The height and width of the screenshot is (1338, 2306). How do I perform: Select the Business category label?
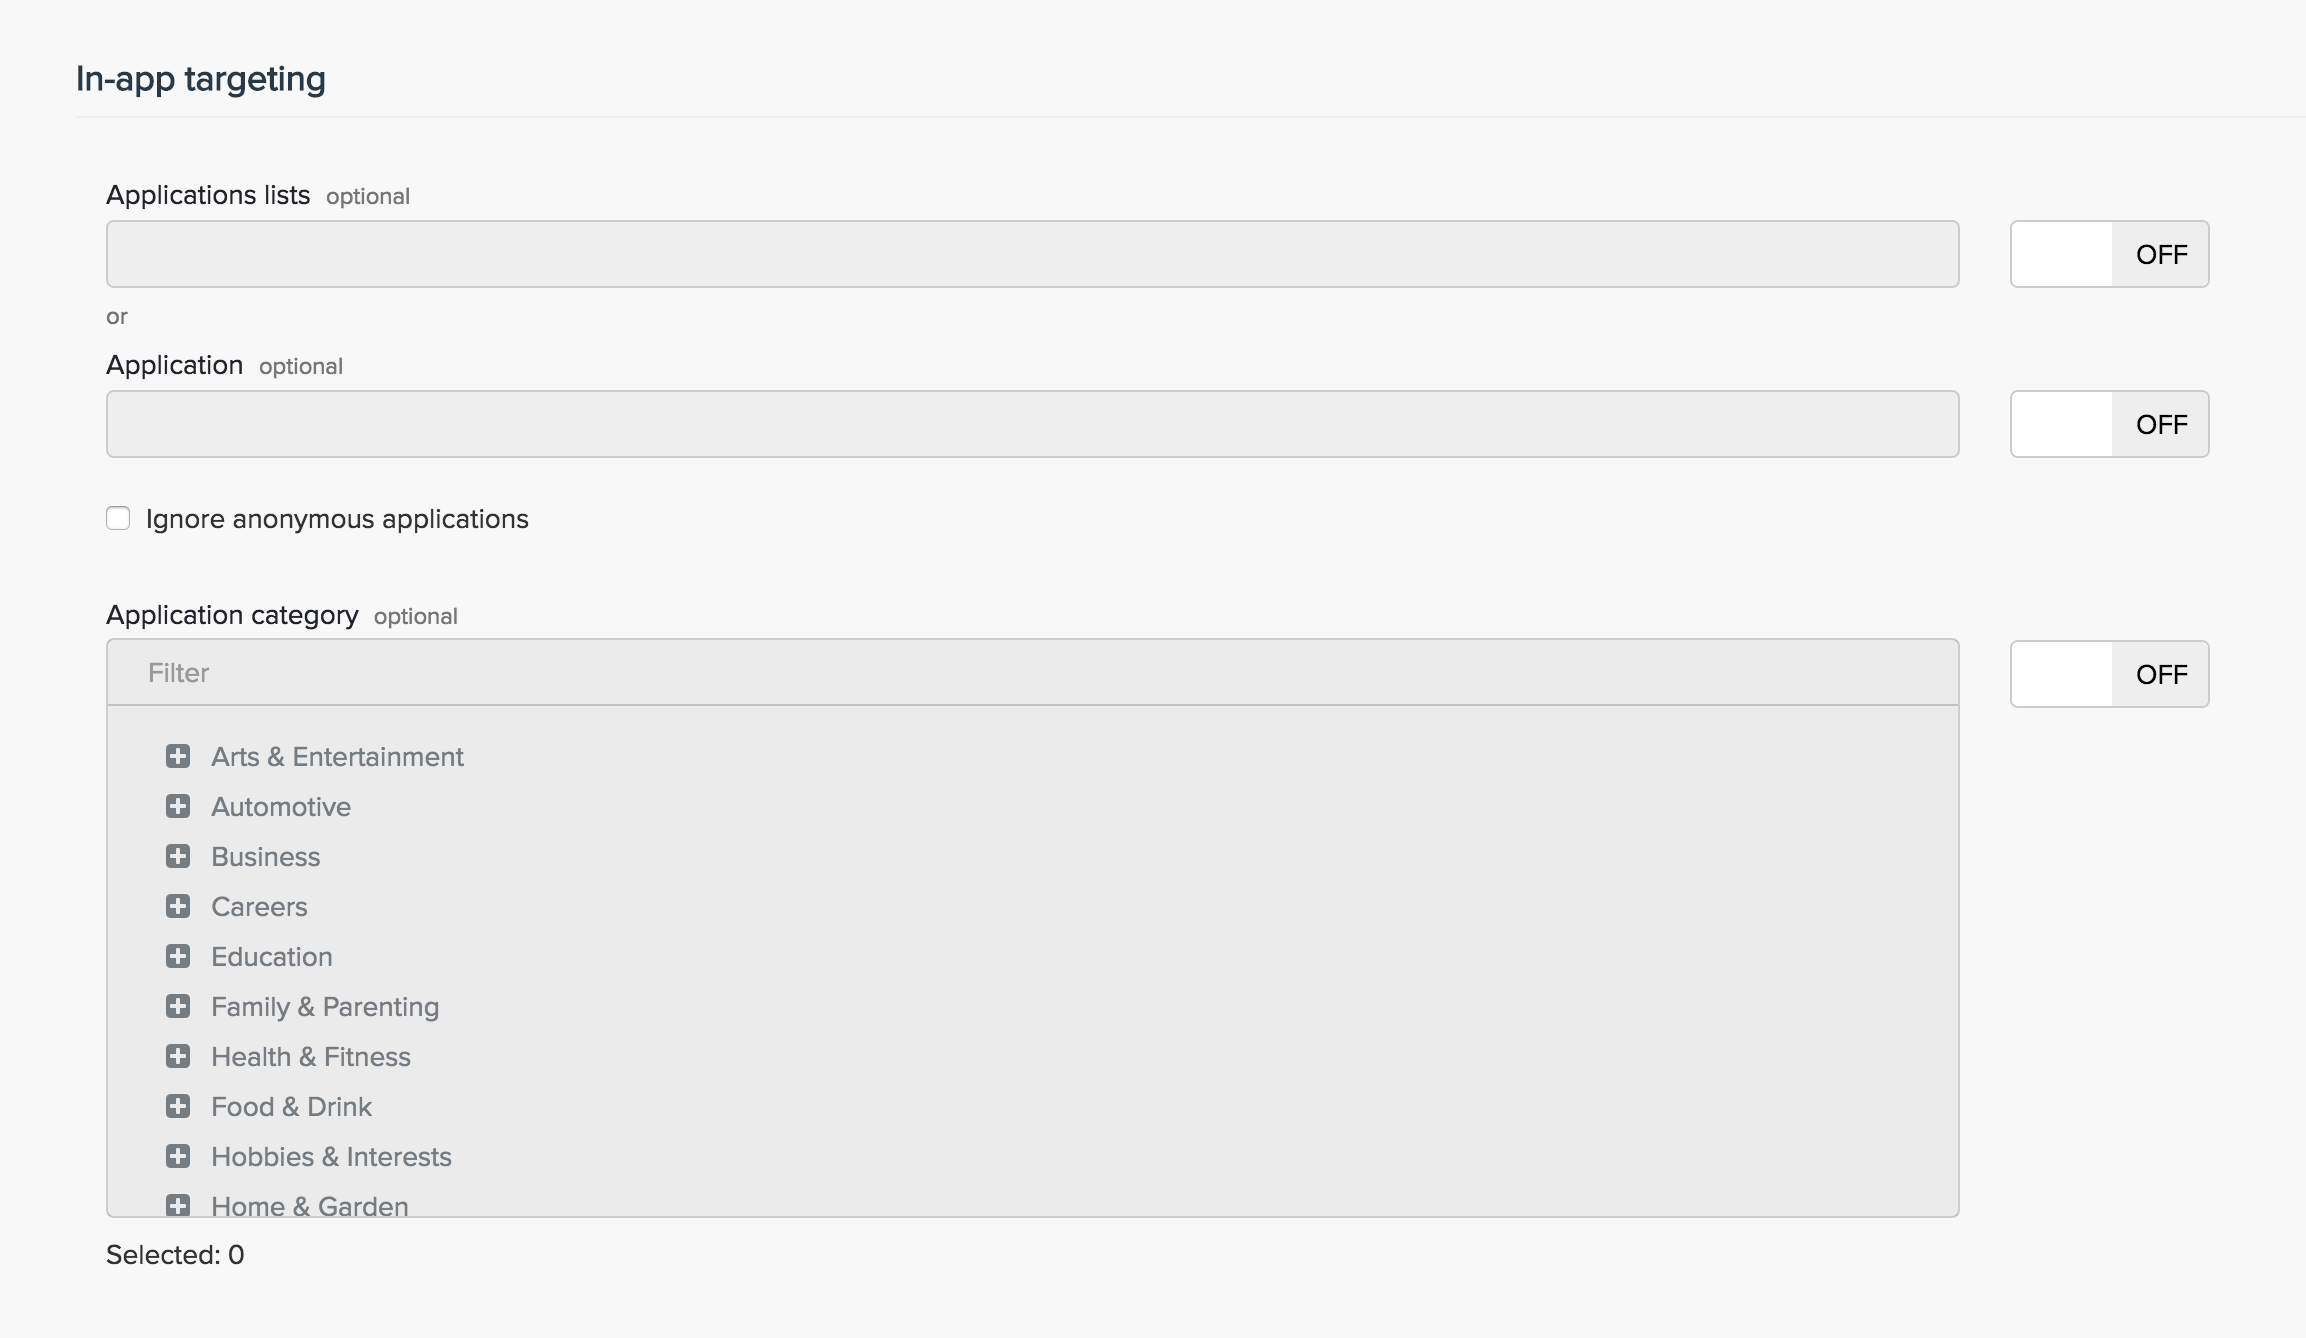tap(265, 857)
